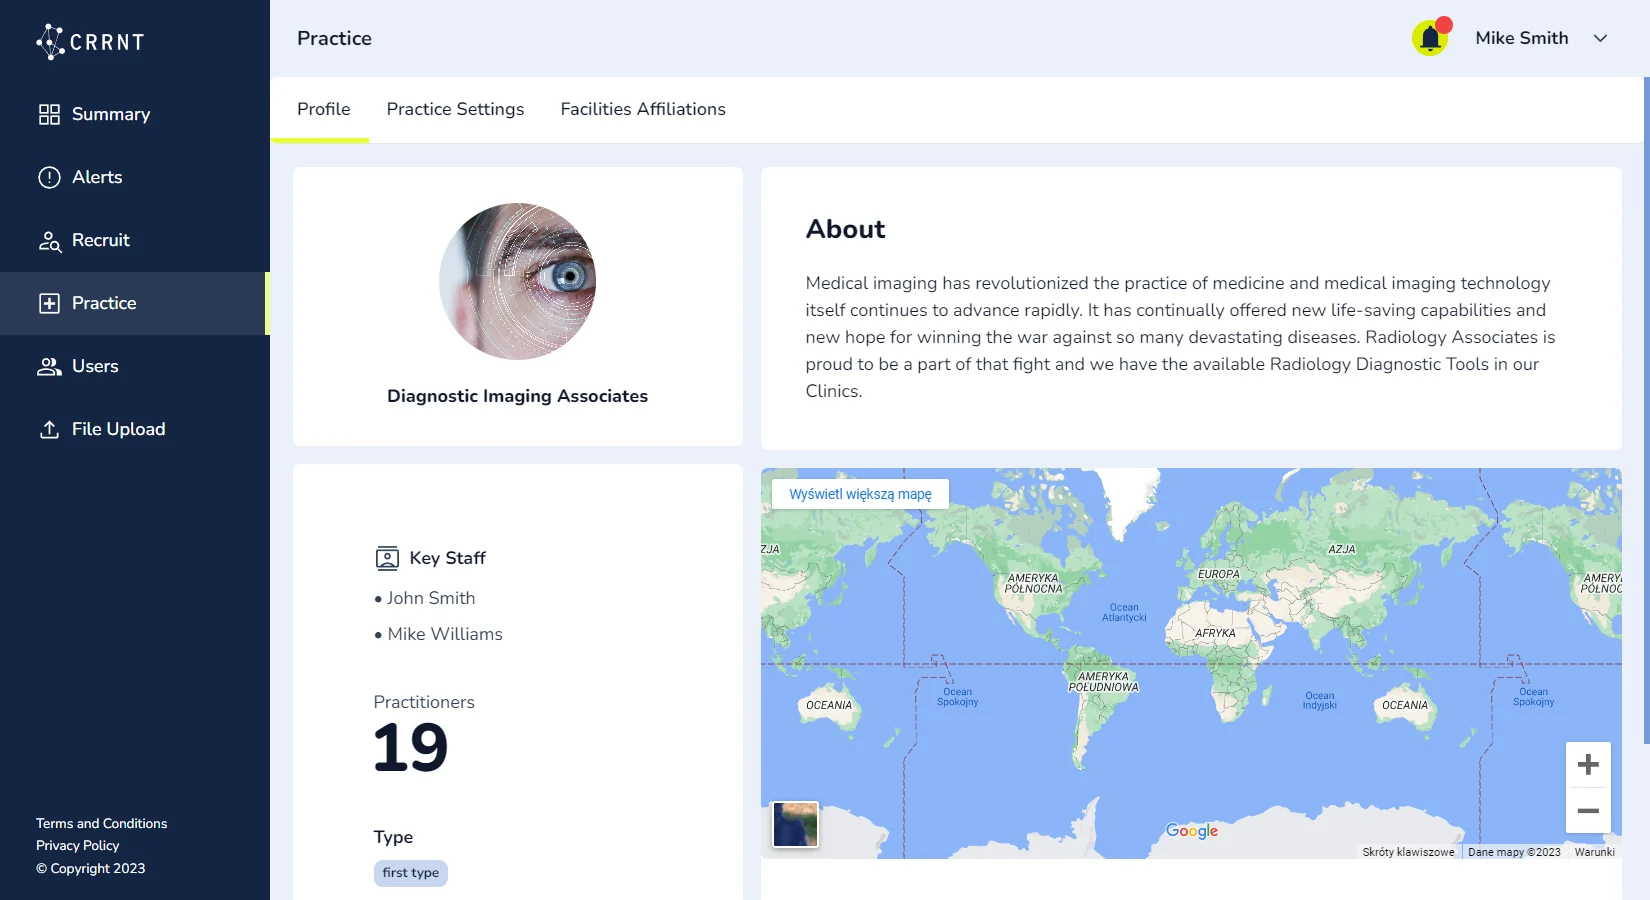
Task: Toggle satellite view map thumbnail
Action: [x=796, y=825]
